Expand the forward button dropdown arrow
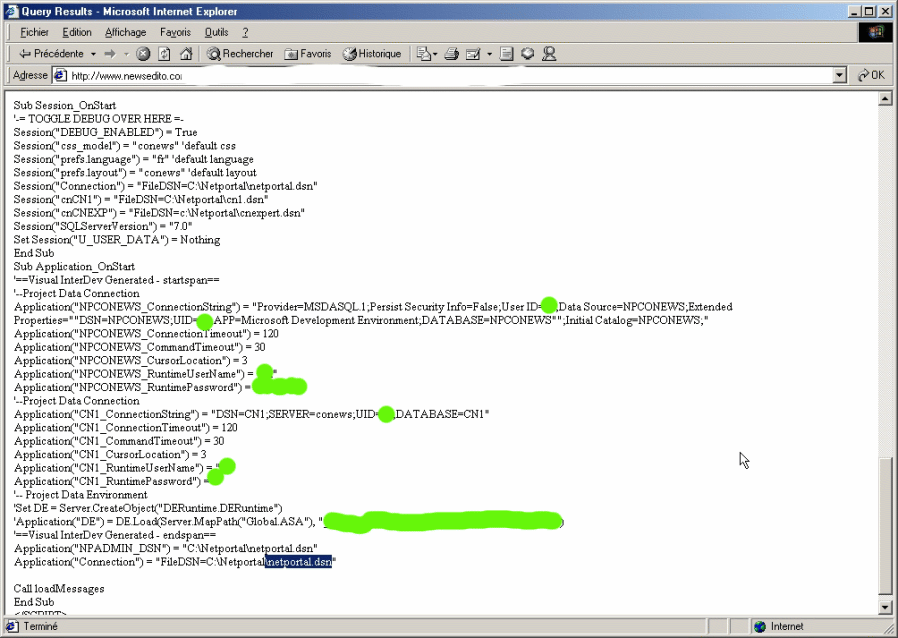The width and height of the screenshot is (898, 638). (x=125, y=54)
